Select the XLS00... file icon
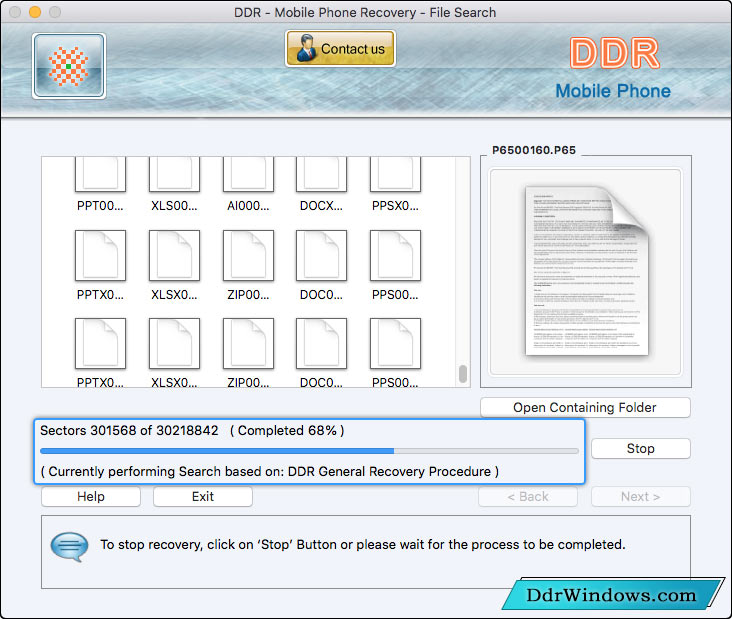 pyautogui.click(x=174, y=174)
